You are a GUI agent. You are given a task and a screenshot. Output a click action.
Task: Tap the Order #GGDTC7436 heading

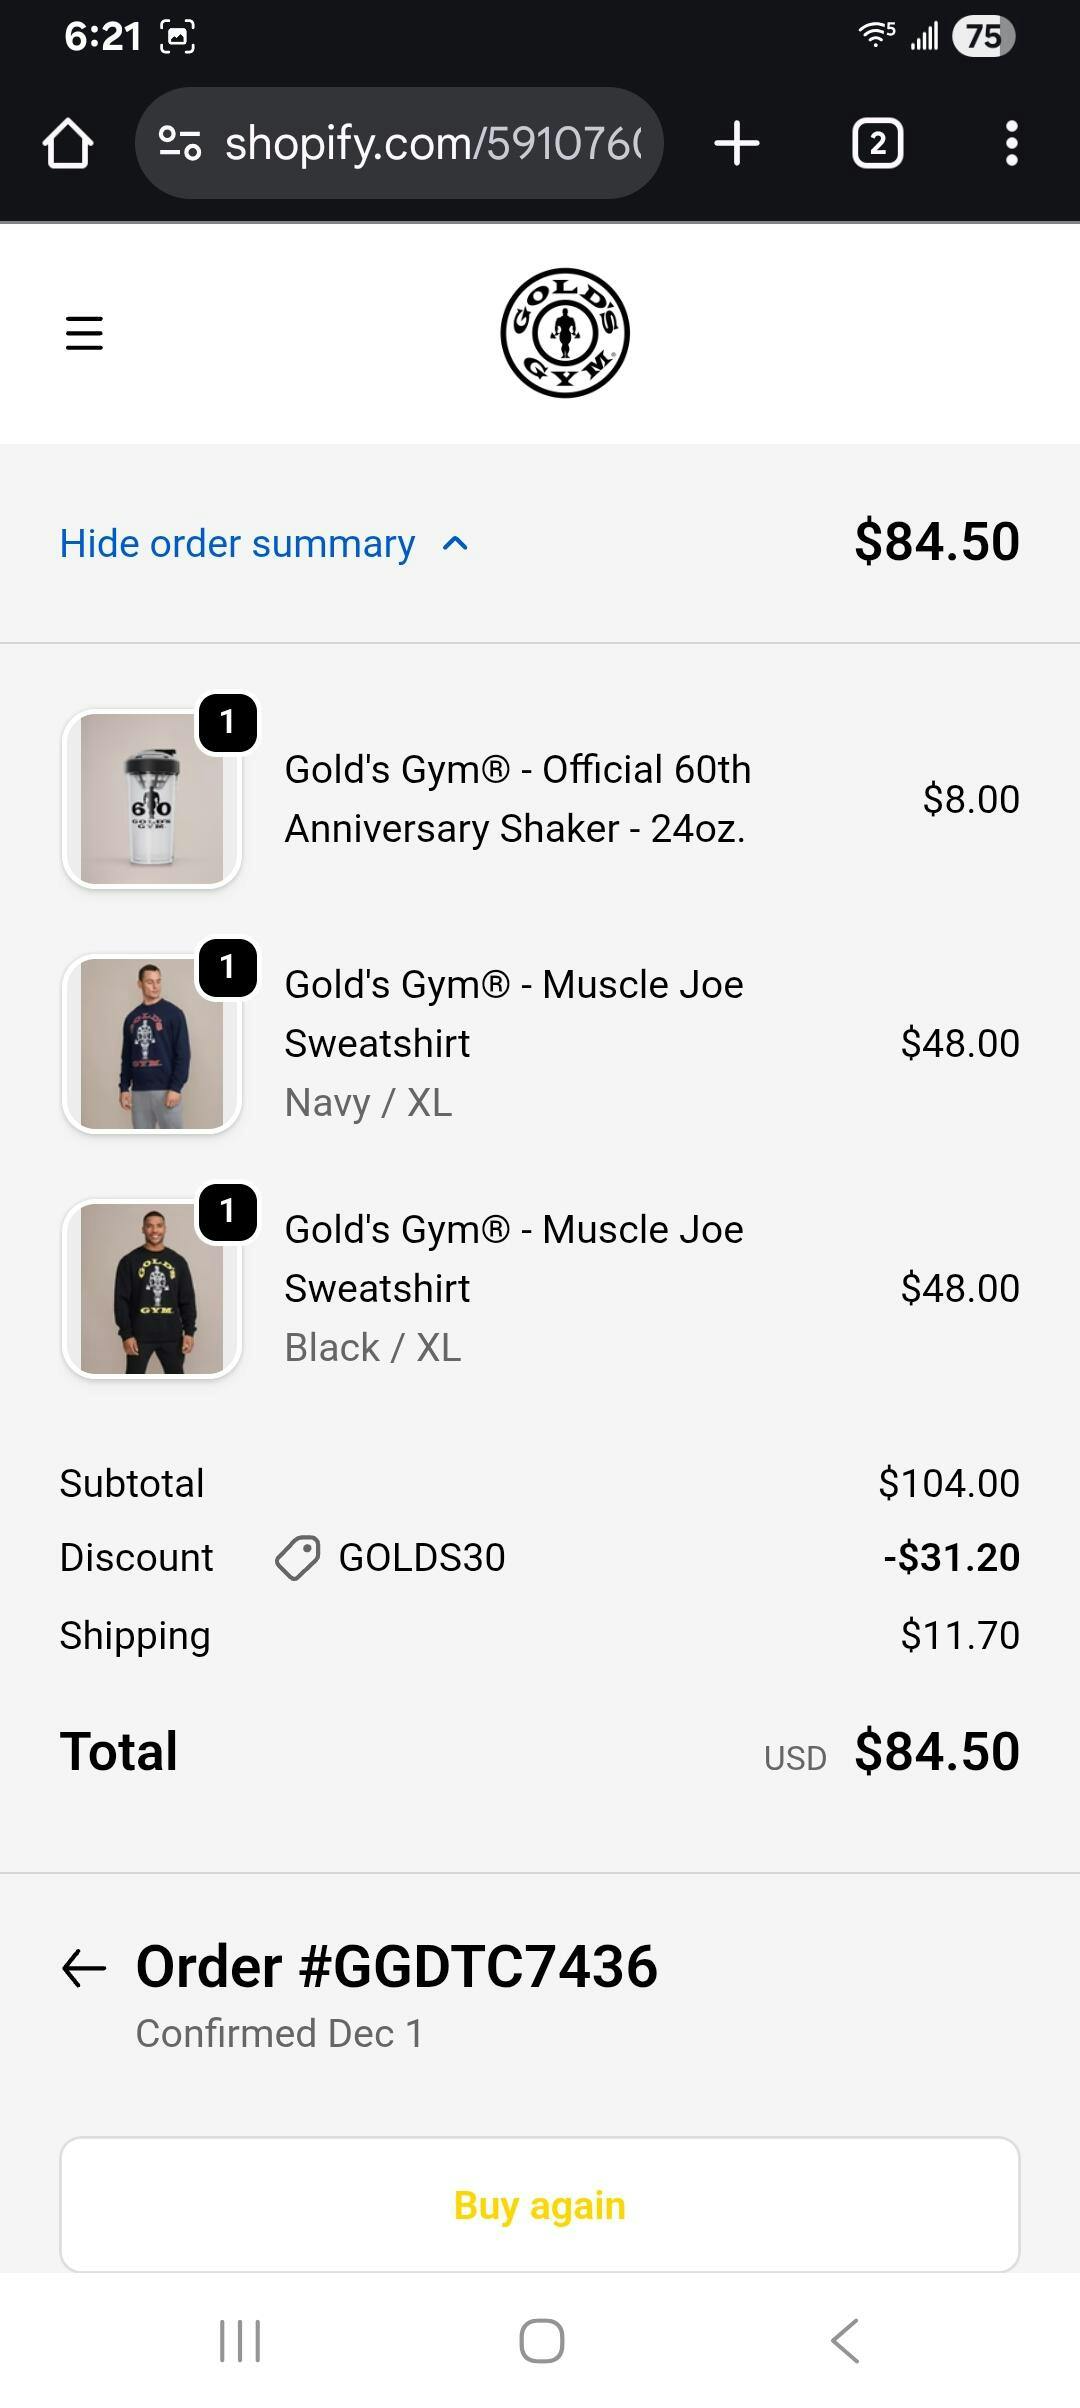tap(396, 1966)
